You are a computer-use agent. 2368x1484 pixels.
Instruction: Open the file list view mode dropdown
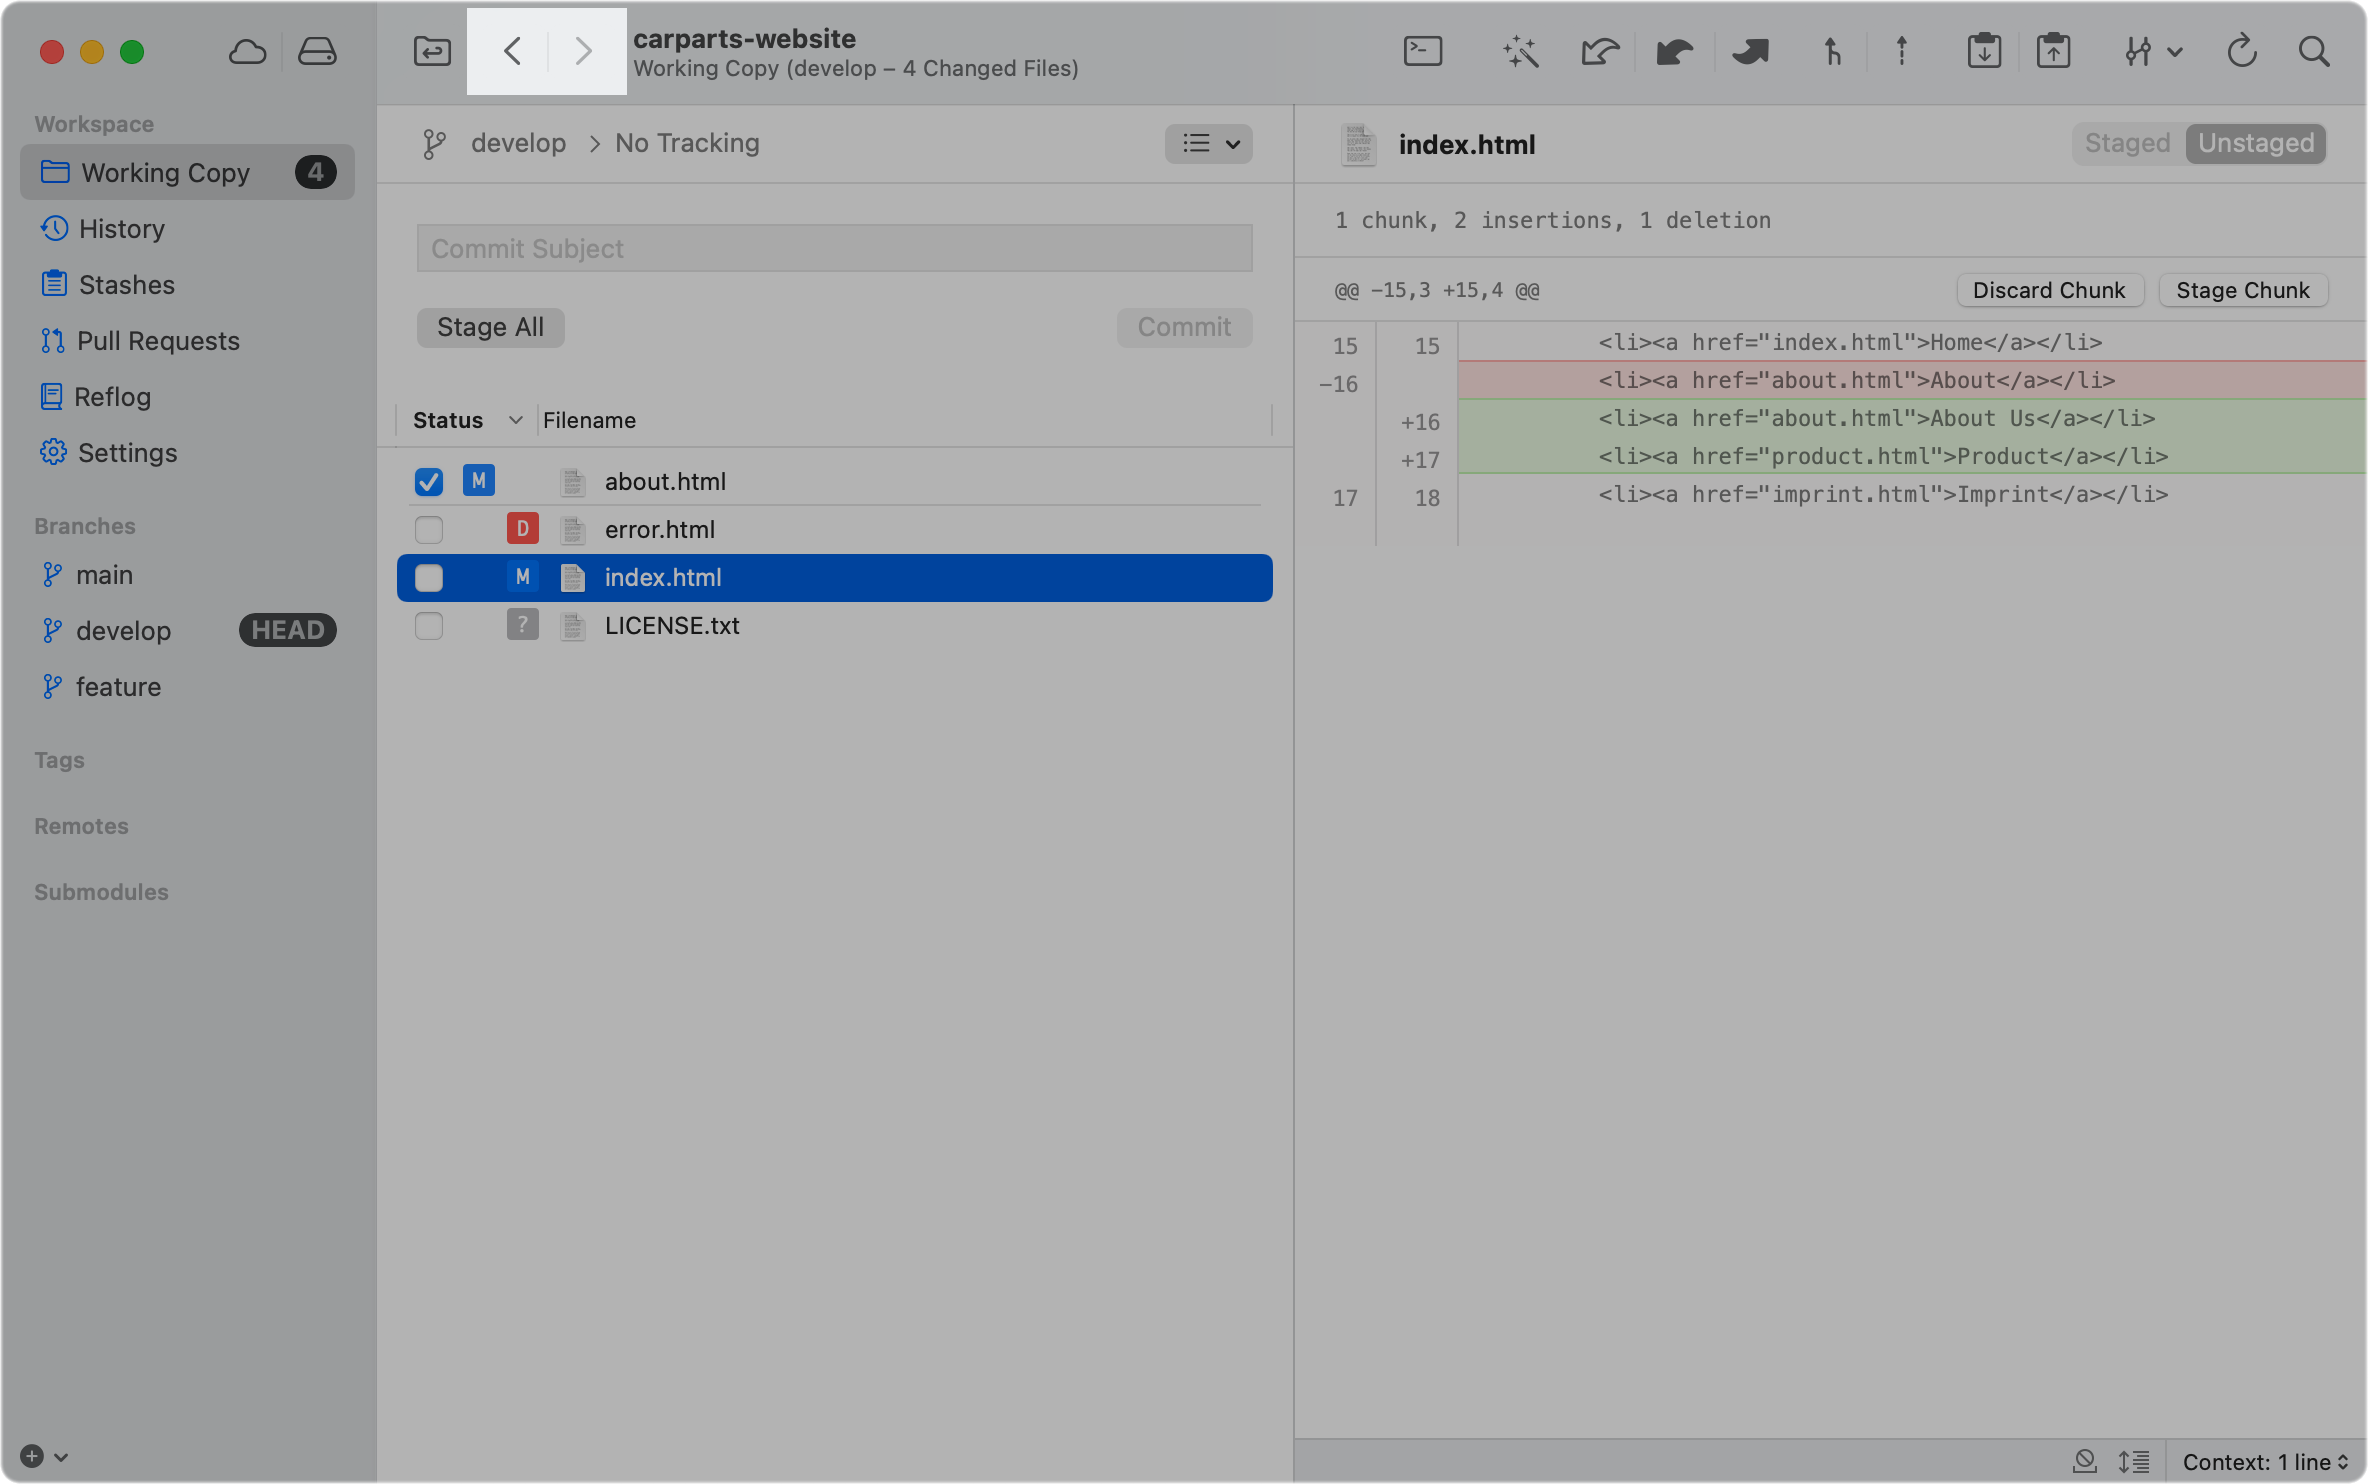(x=1209, y=144)
